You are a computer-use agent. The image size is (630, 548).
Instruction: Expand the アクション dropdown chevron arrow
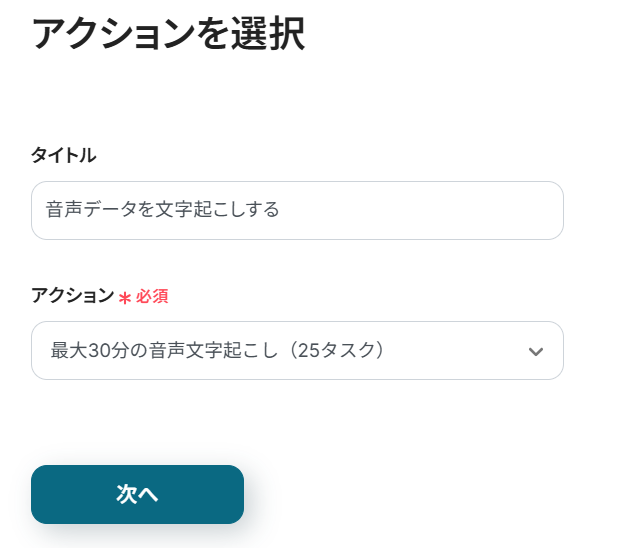[x=536, y=351]
